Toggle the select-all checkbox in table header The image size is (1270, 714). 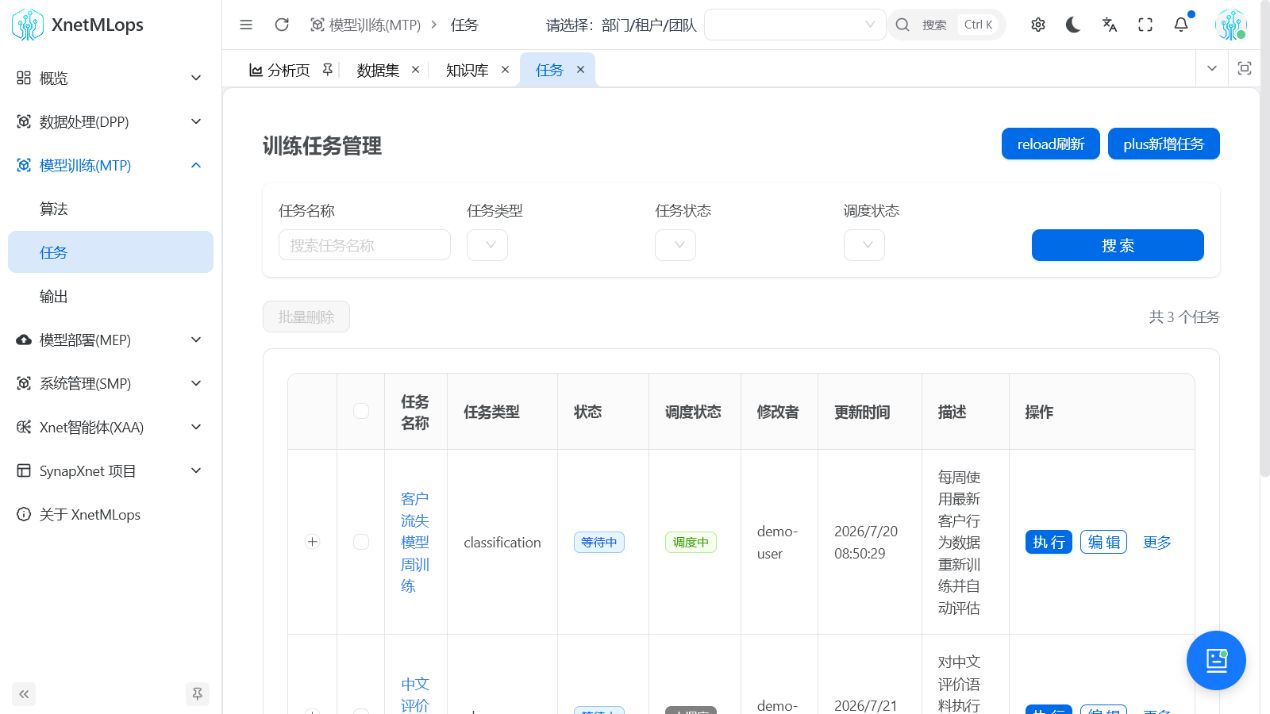[361, 411]
